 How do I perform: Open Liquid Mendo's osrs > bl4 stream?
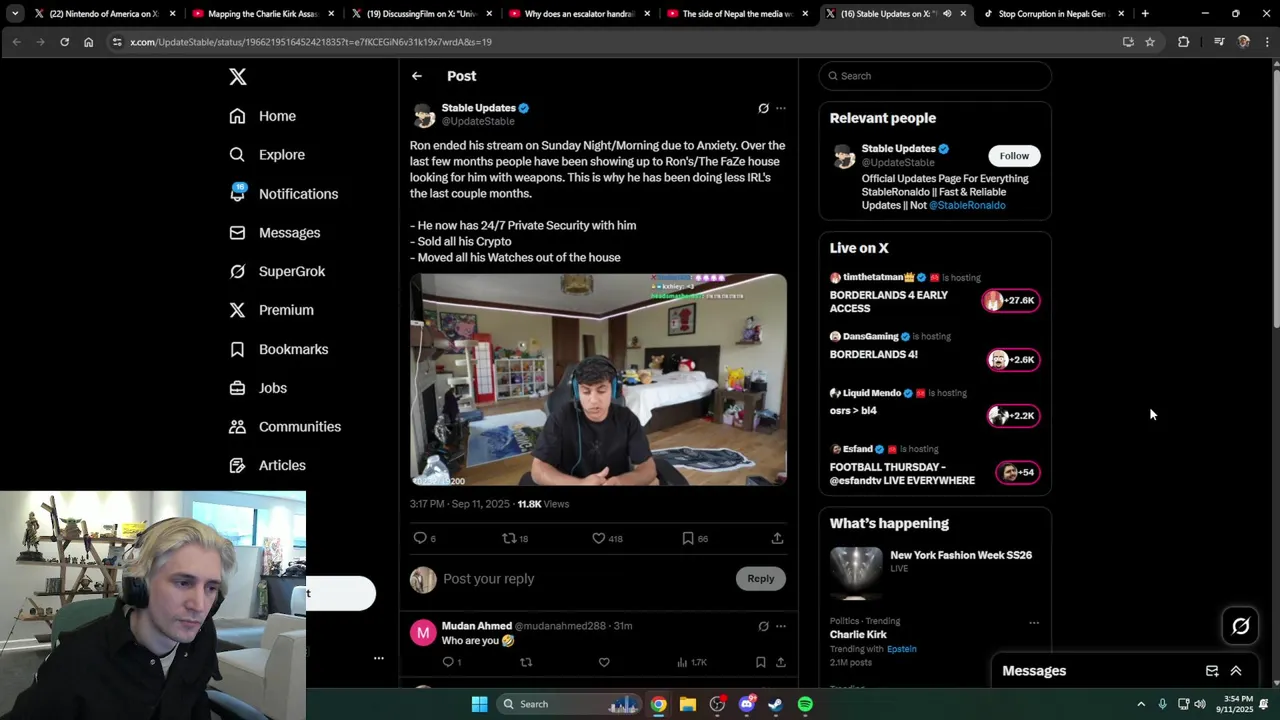point(935,407)
